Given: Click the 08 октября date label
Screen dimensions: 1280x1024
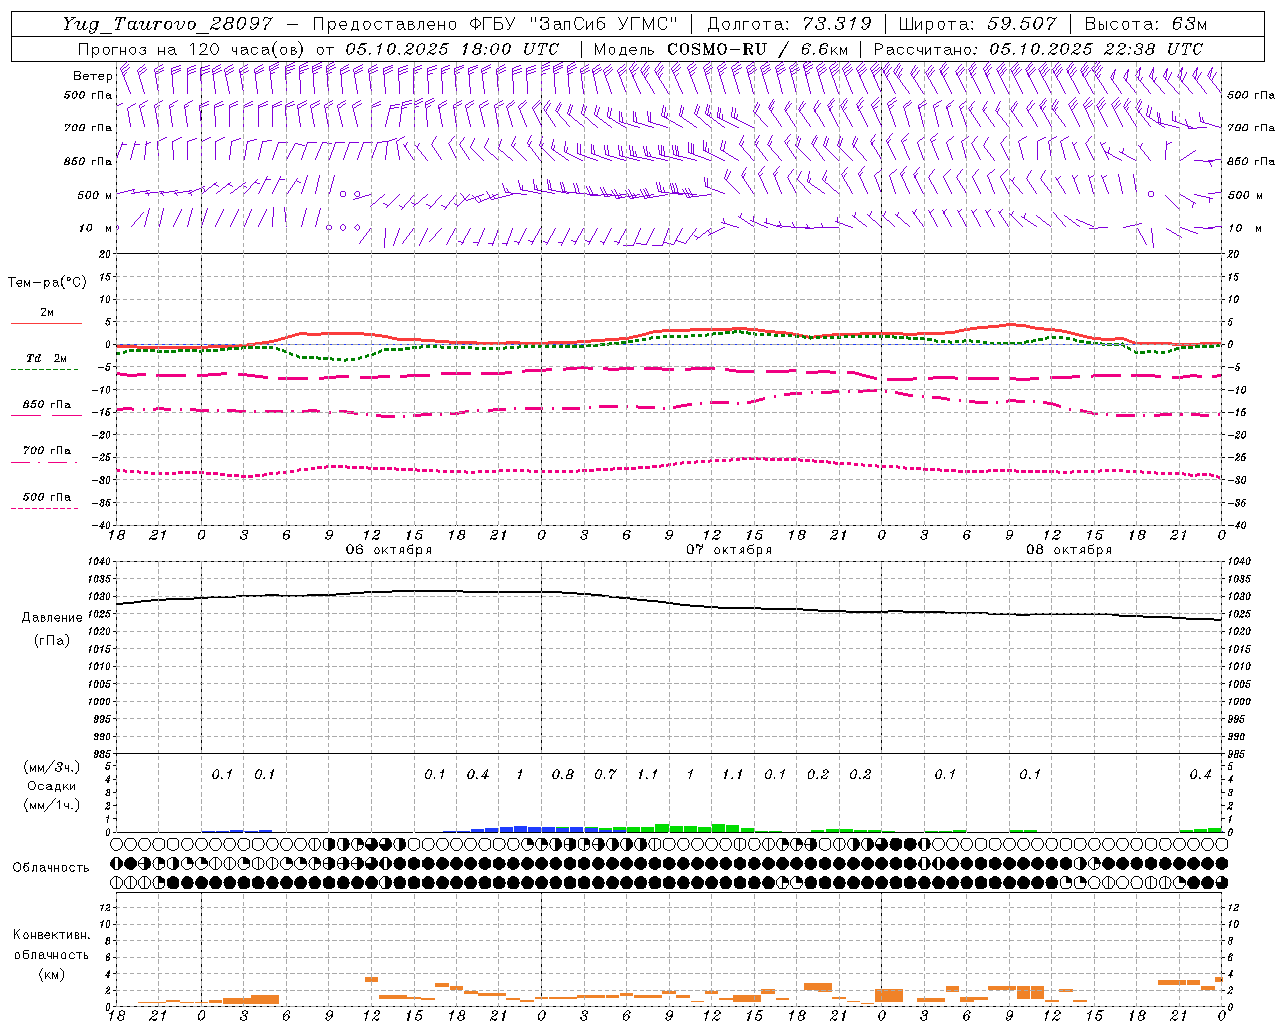Looking at the screenshot, I should tap(1069, 550).
